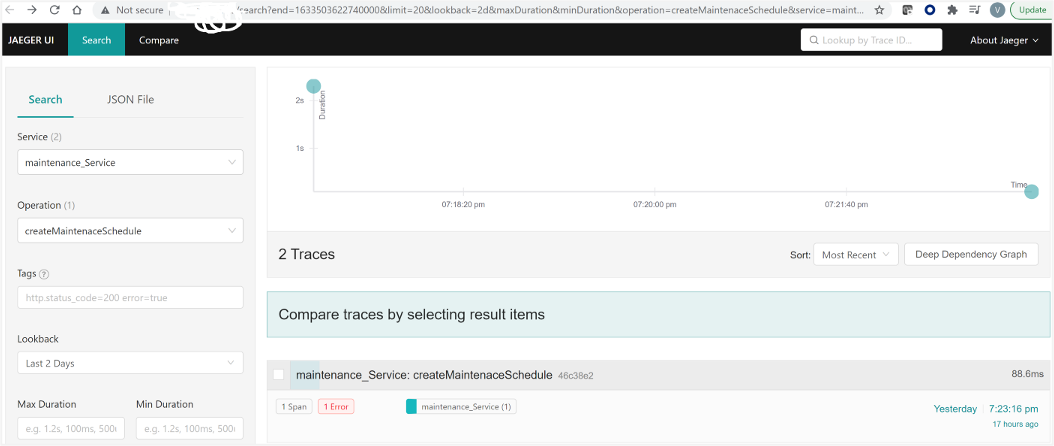1054x446 pixels.
Task: Click the Min Duration input
Action: pyautogui.click(x=190, y=429)
